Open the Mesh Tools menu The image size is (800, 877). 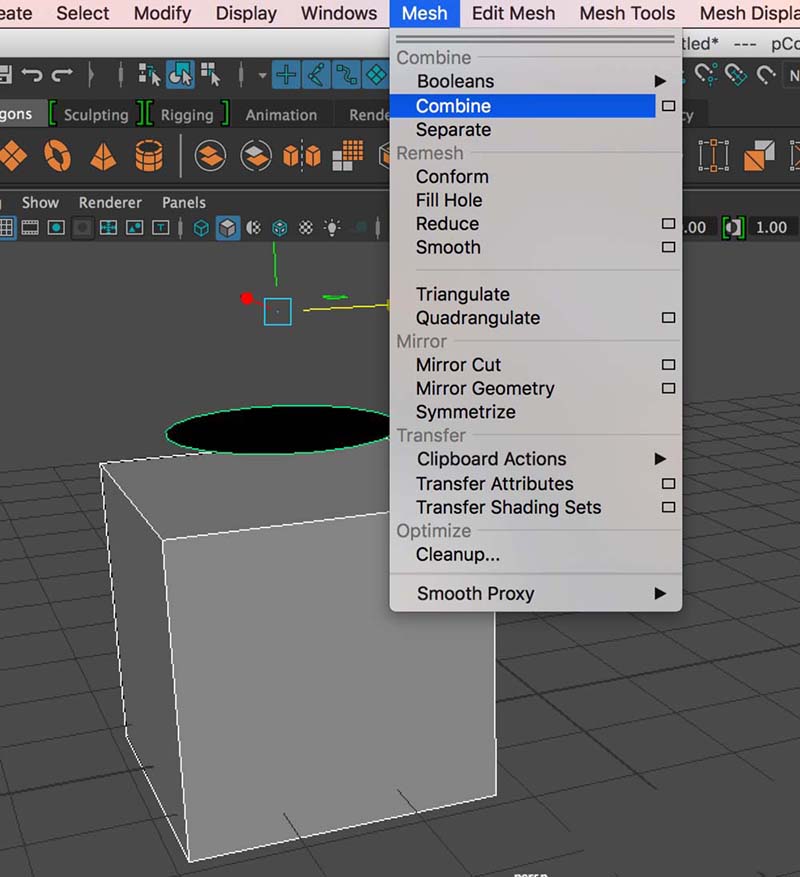[x=627, y=13]
